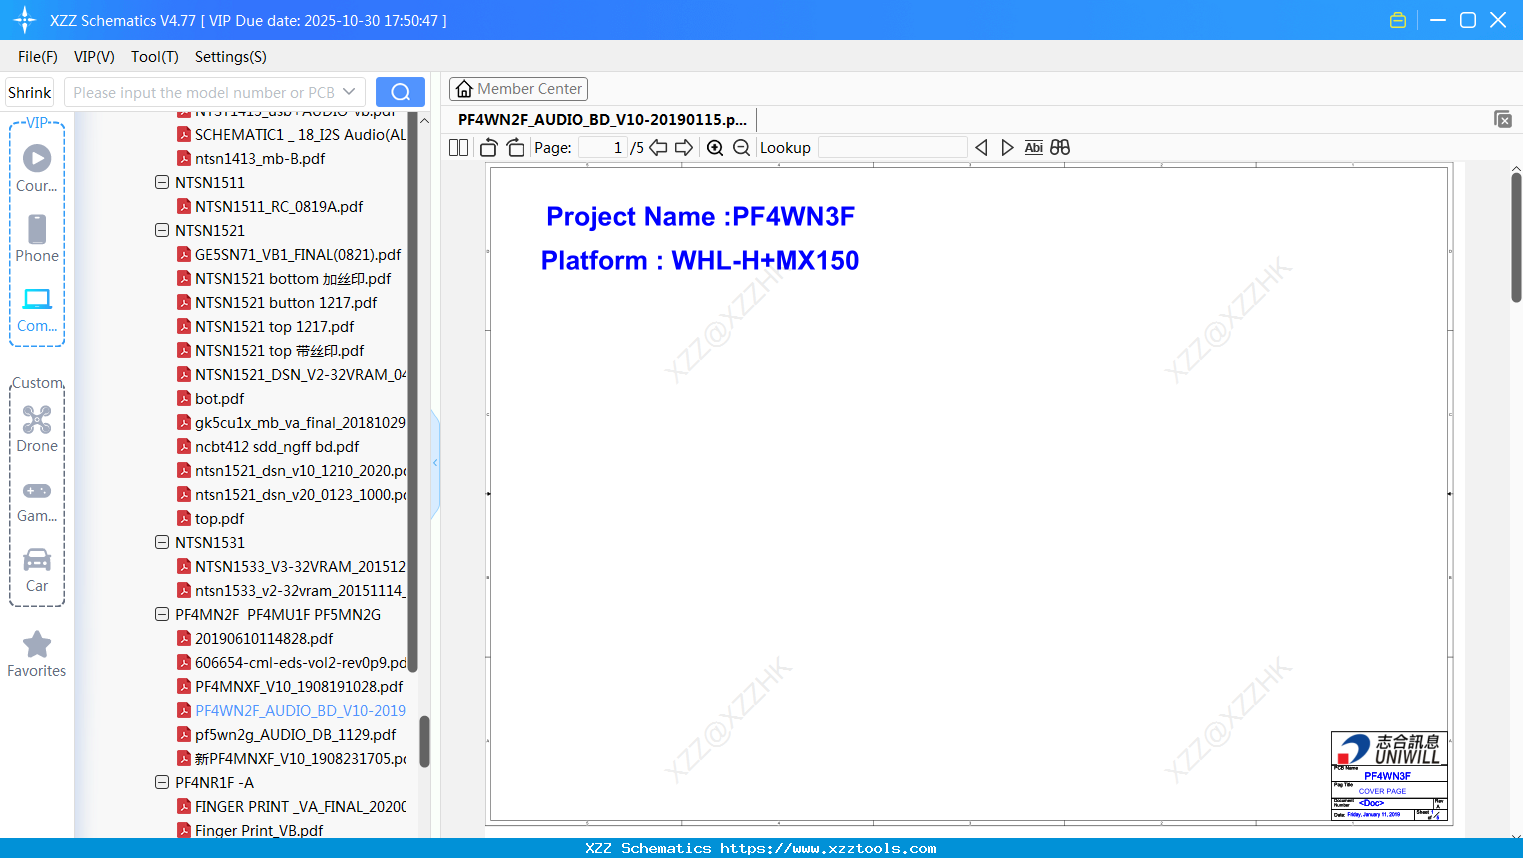Open GE5SN71_VB1_FINAL(0821).pdf
Image resolution: width=1523 pixels, height=858 pixels.
click(298, 254)
